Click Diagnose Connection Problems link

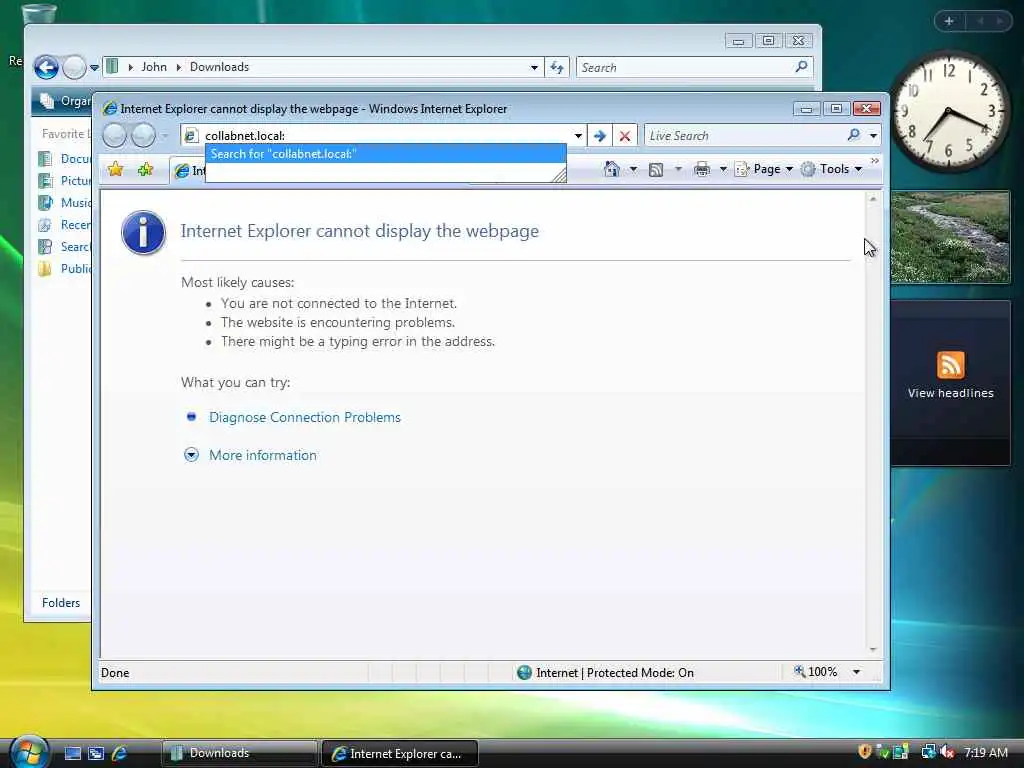click(x=304, y=417)
